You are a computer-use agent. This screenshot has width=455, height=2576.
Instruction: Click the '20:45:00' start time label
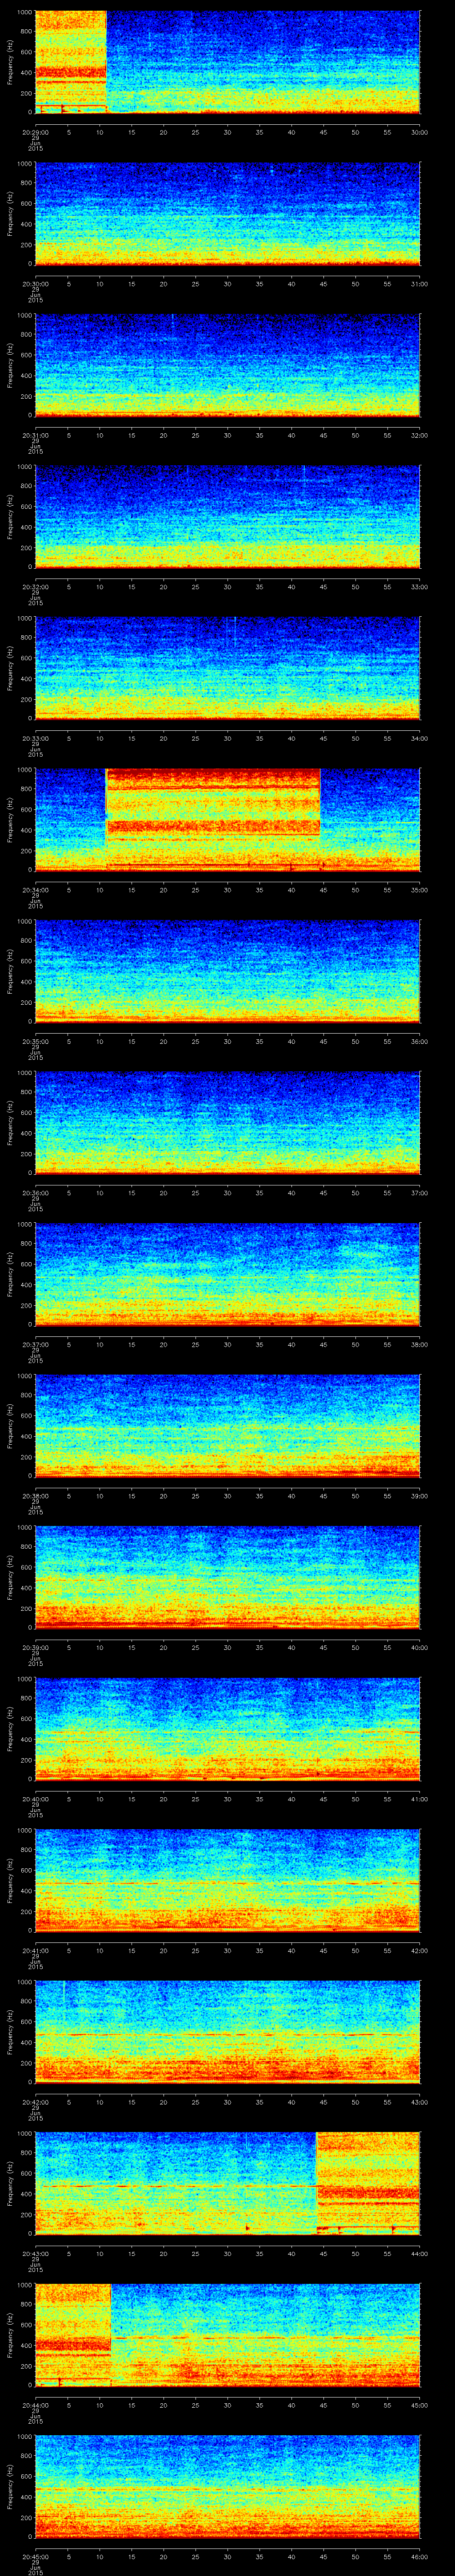[35, 2556]
